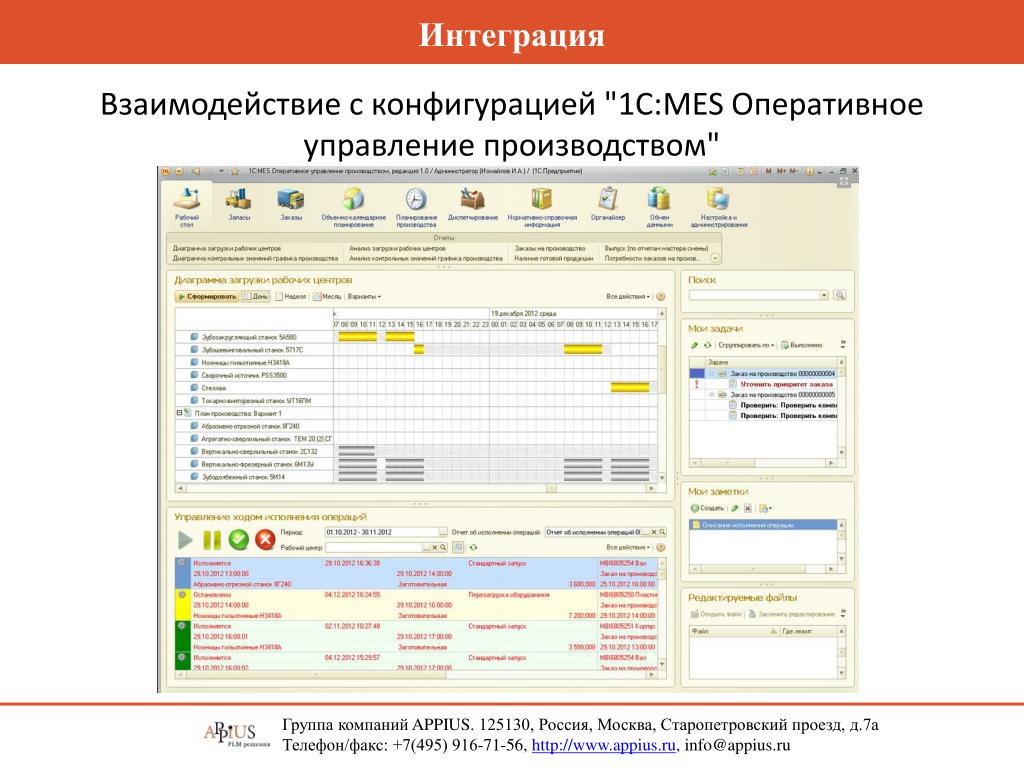Select Уточнить приоритет заказа task
Image resolution: width=1024 pixels, height=768 pixels.
click(x=787, y=385)
